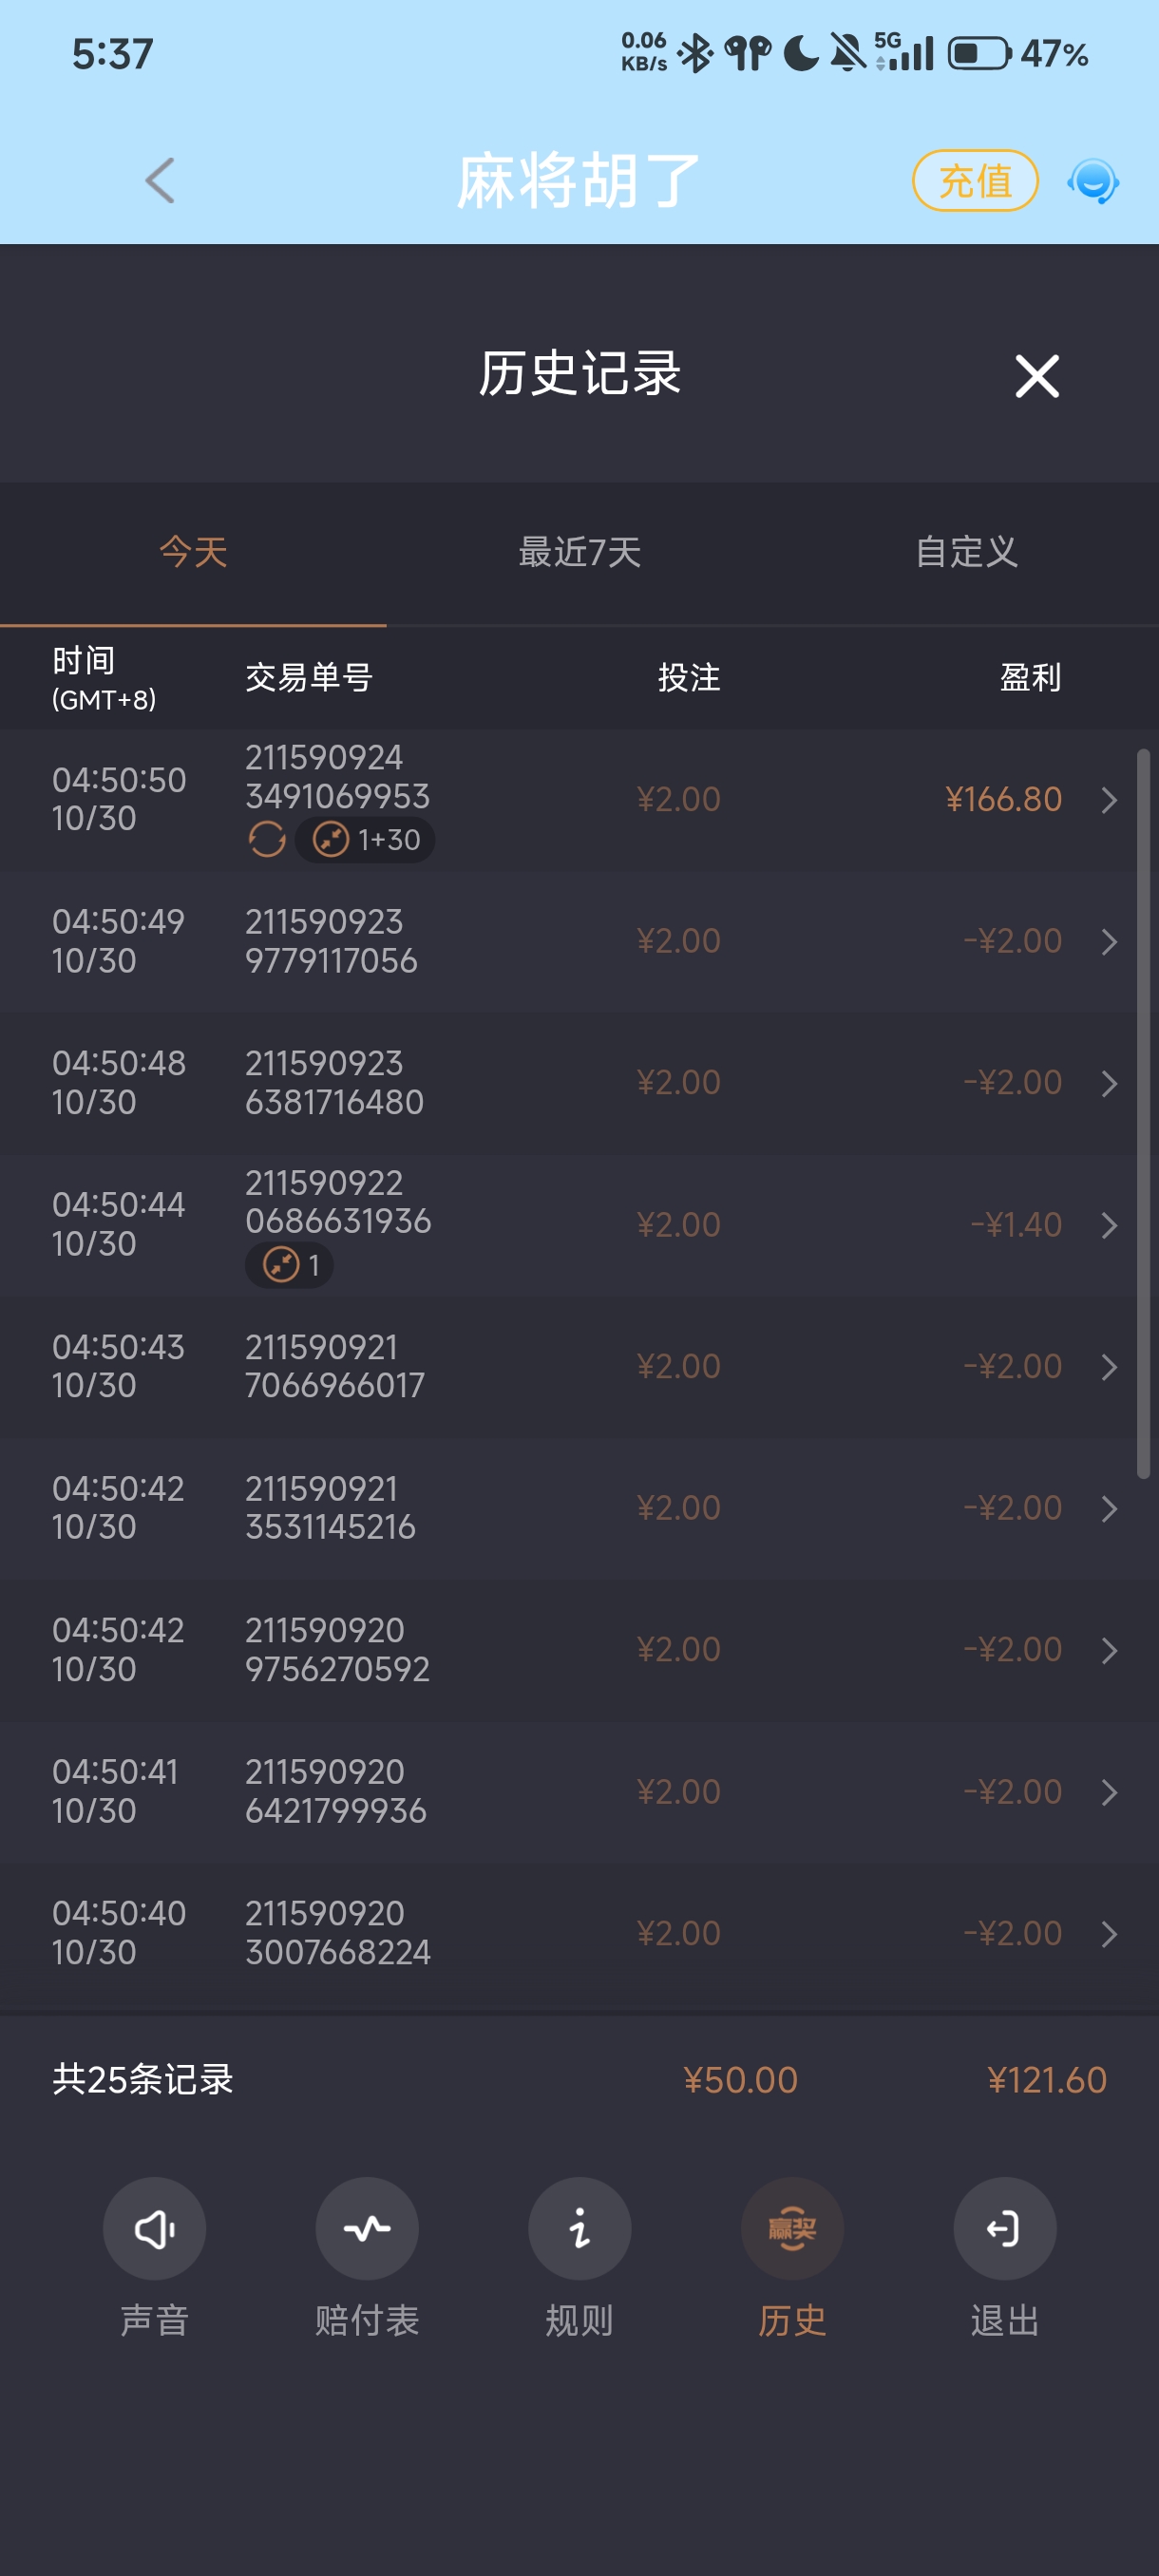Tap the 充值 recharge button
Image resolution: width=1159 pixels, height=2576 pixels.
coord(975,181)
